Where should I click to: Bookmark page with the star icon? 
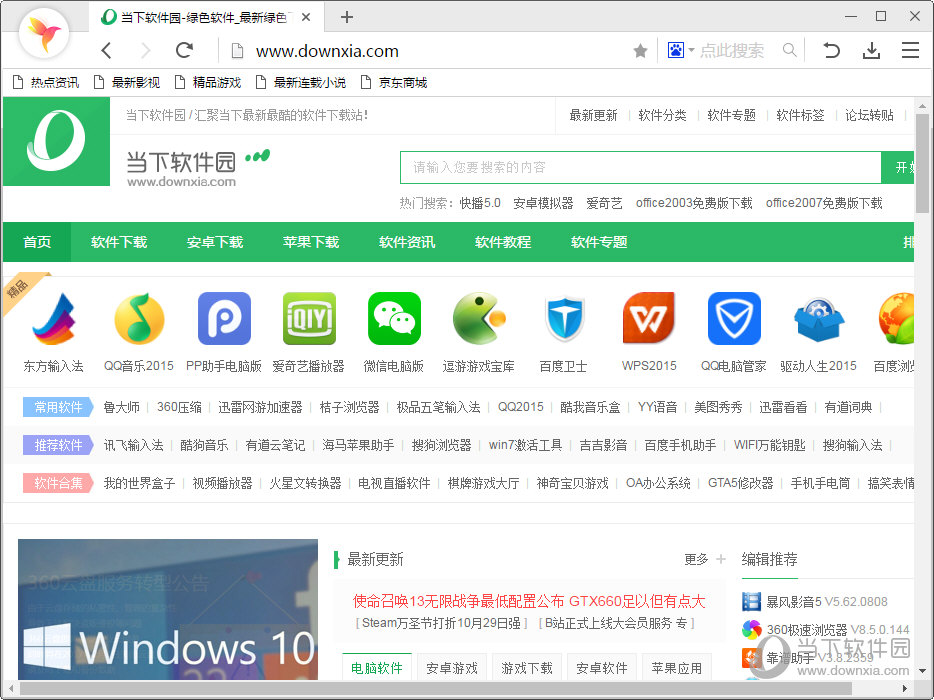pyautogui.click(x=640, y=51)
